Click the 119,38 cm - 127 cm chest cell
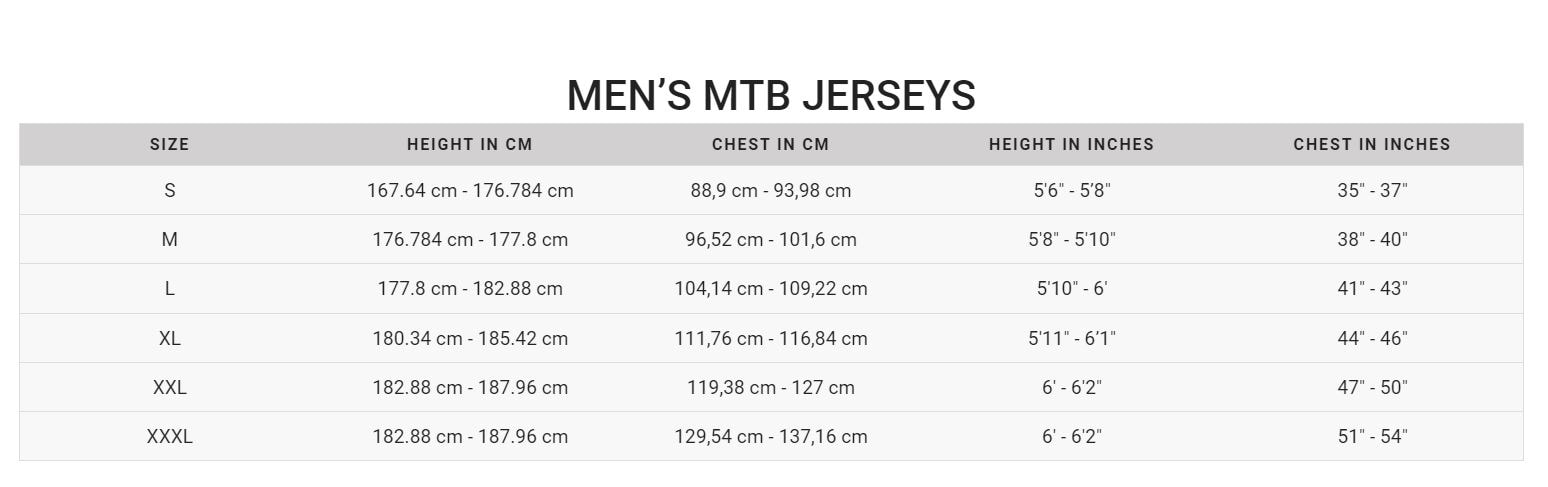 coord(771,388)
